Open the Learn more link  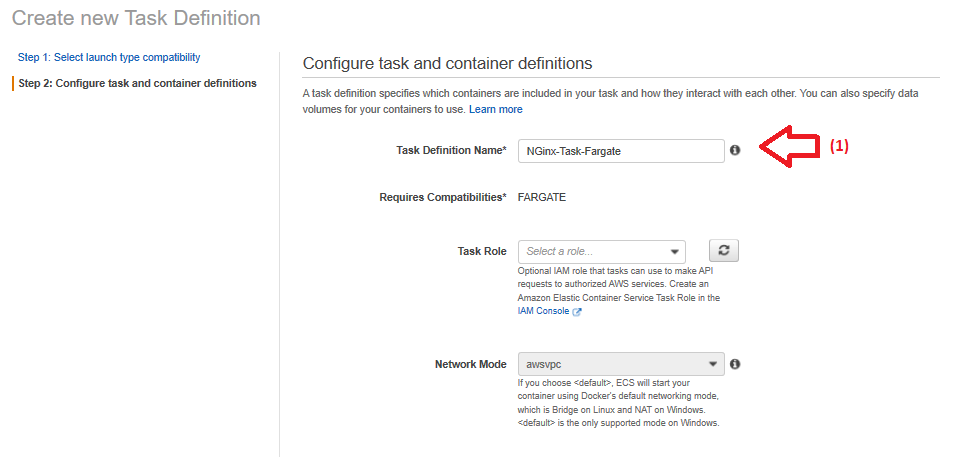(495, 109)
